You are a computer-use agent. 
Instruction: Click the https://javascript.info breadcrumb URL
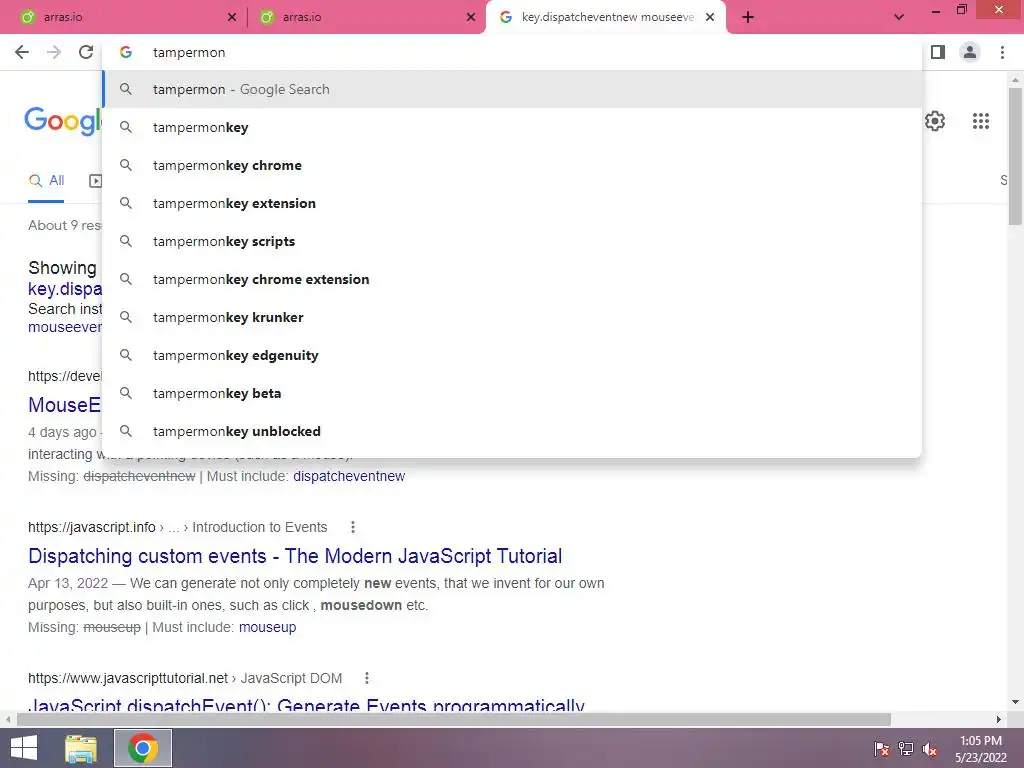(91, 527)
